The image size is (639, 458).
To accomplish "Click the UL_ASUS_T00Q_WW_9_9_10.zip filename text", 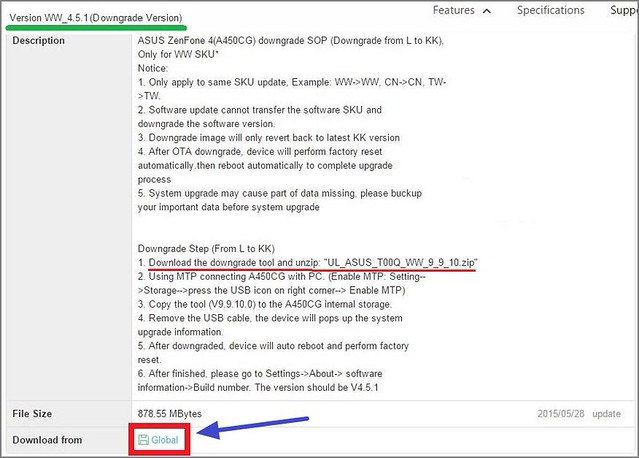I will (400, 262).
